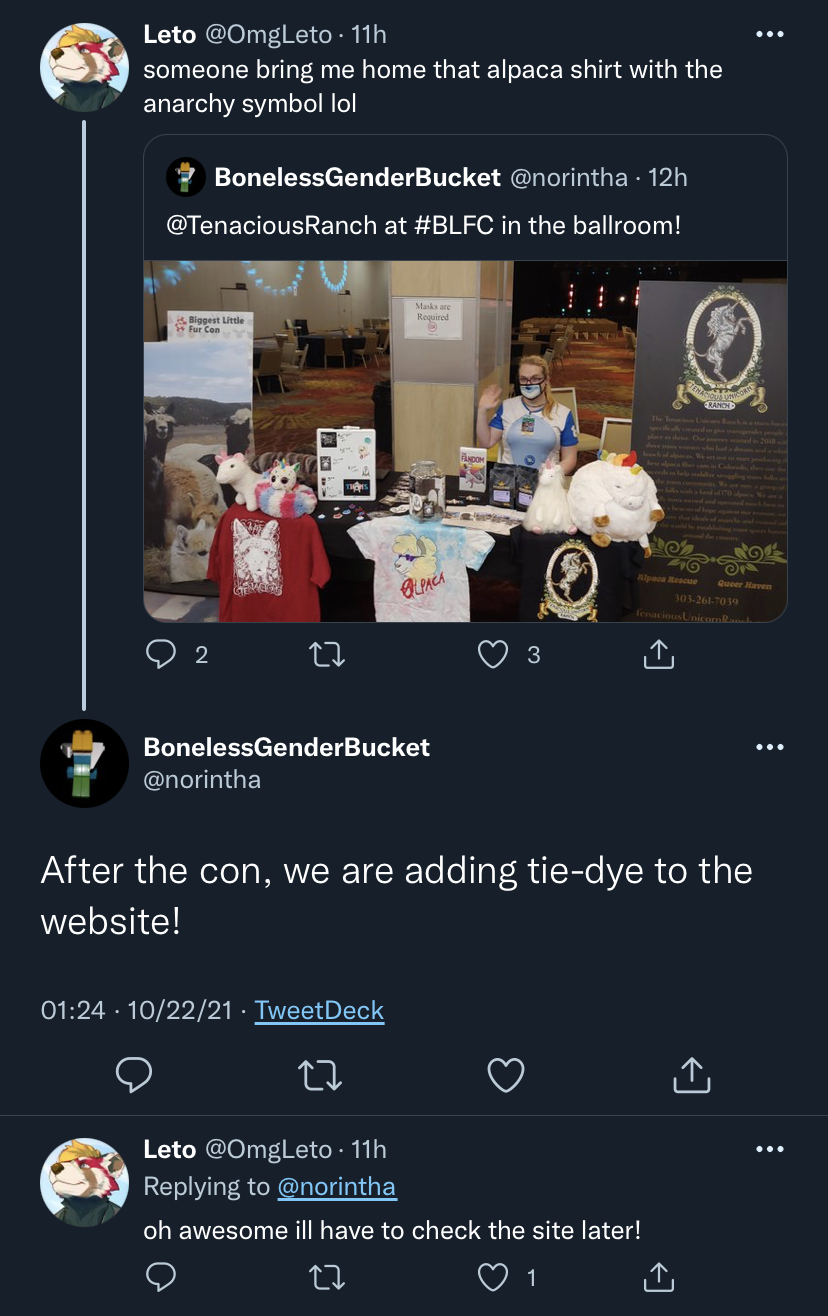Reply to Leto's "oh awesome" reply
The height and width of the screenshot is (1316, 828).
(x=161, y=1277)
